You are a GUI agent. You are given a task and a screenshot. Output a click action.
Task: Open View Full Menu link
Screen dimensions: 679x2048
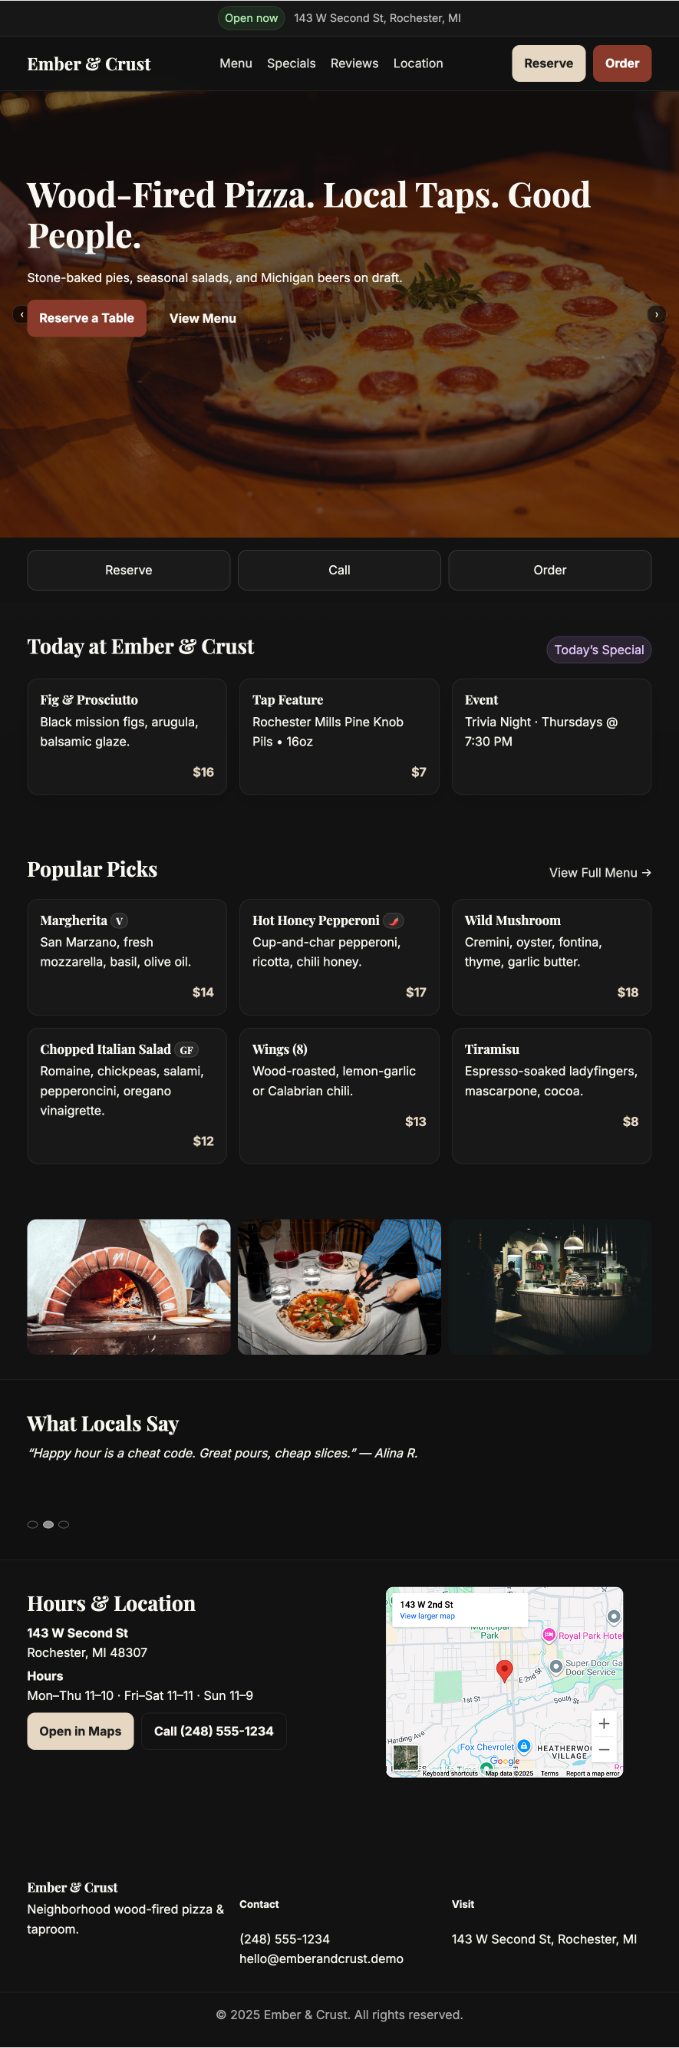click(600, 873)
